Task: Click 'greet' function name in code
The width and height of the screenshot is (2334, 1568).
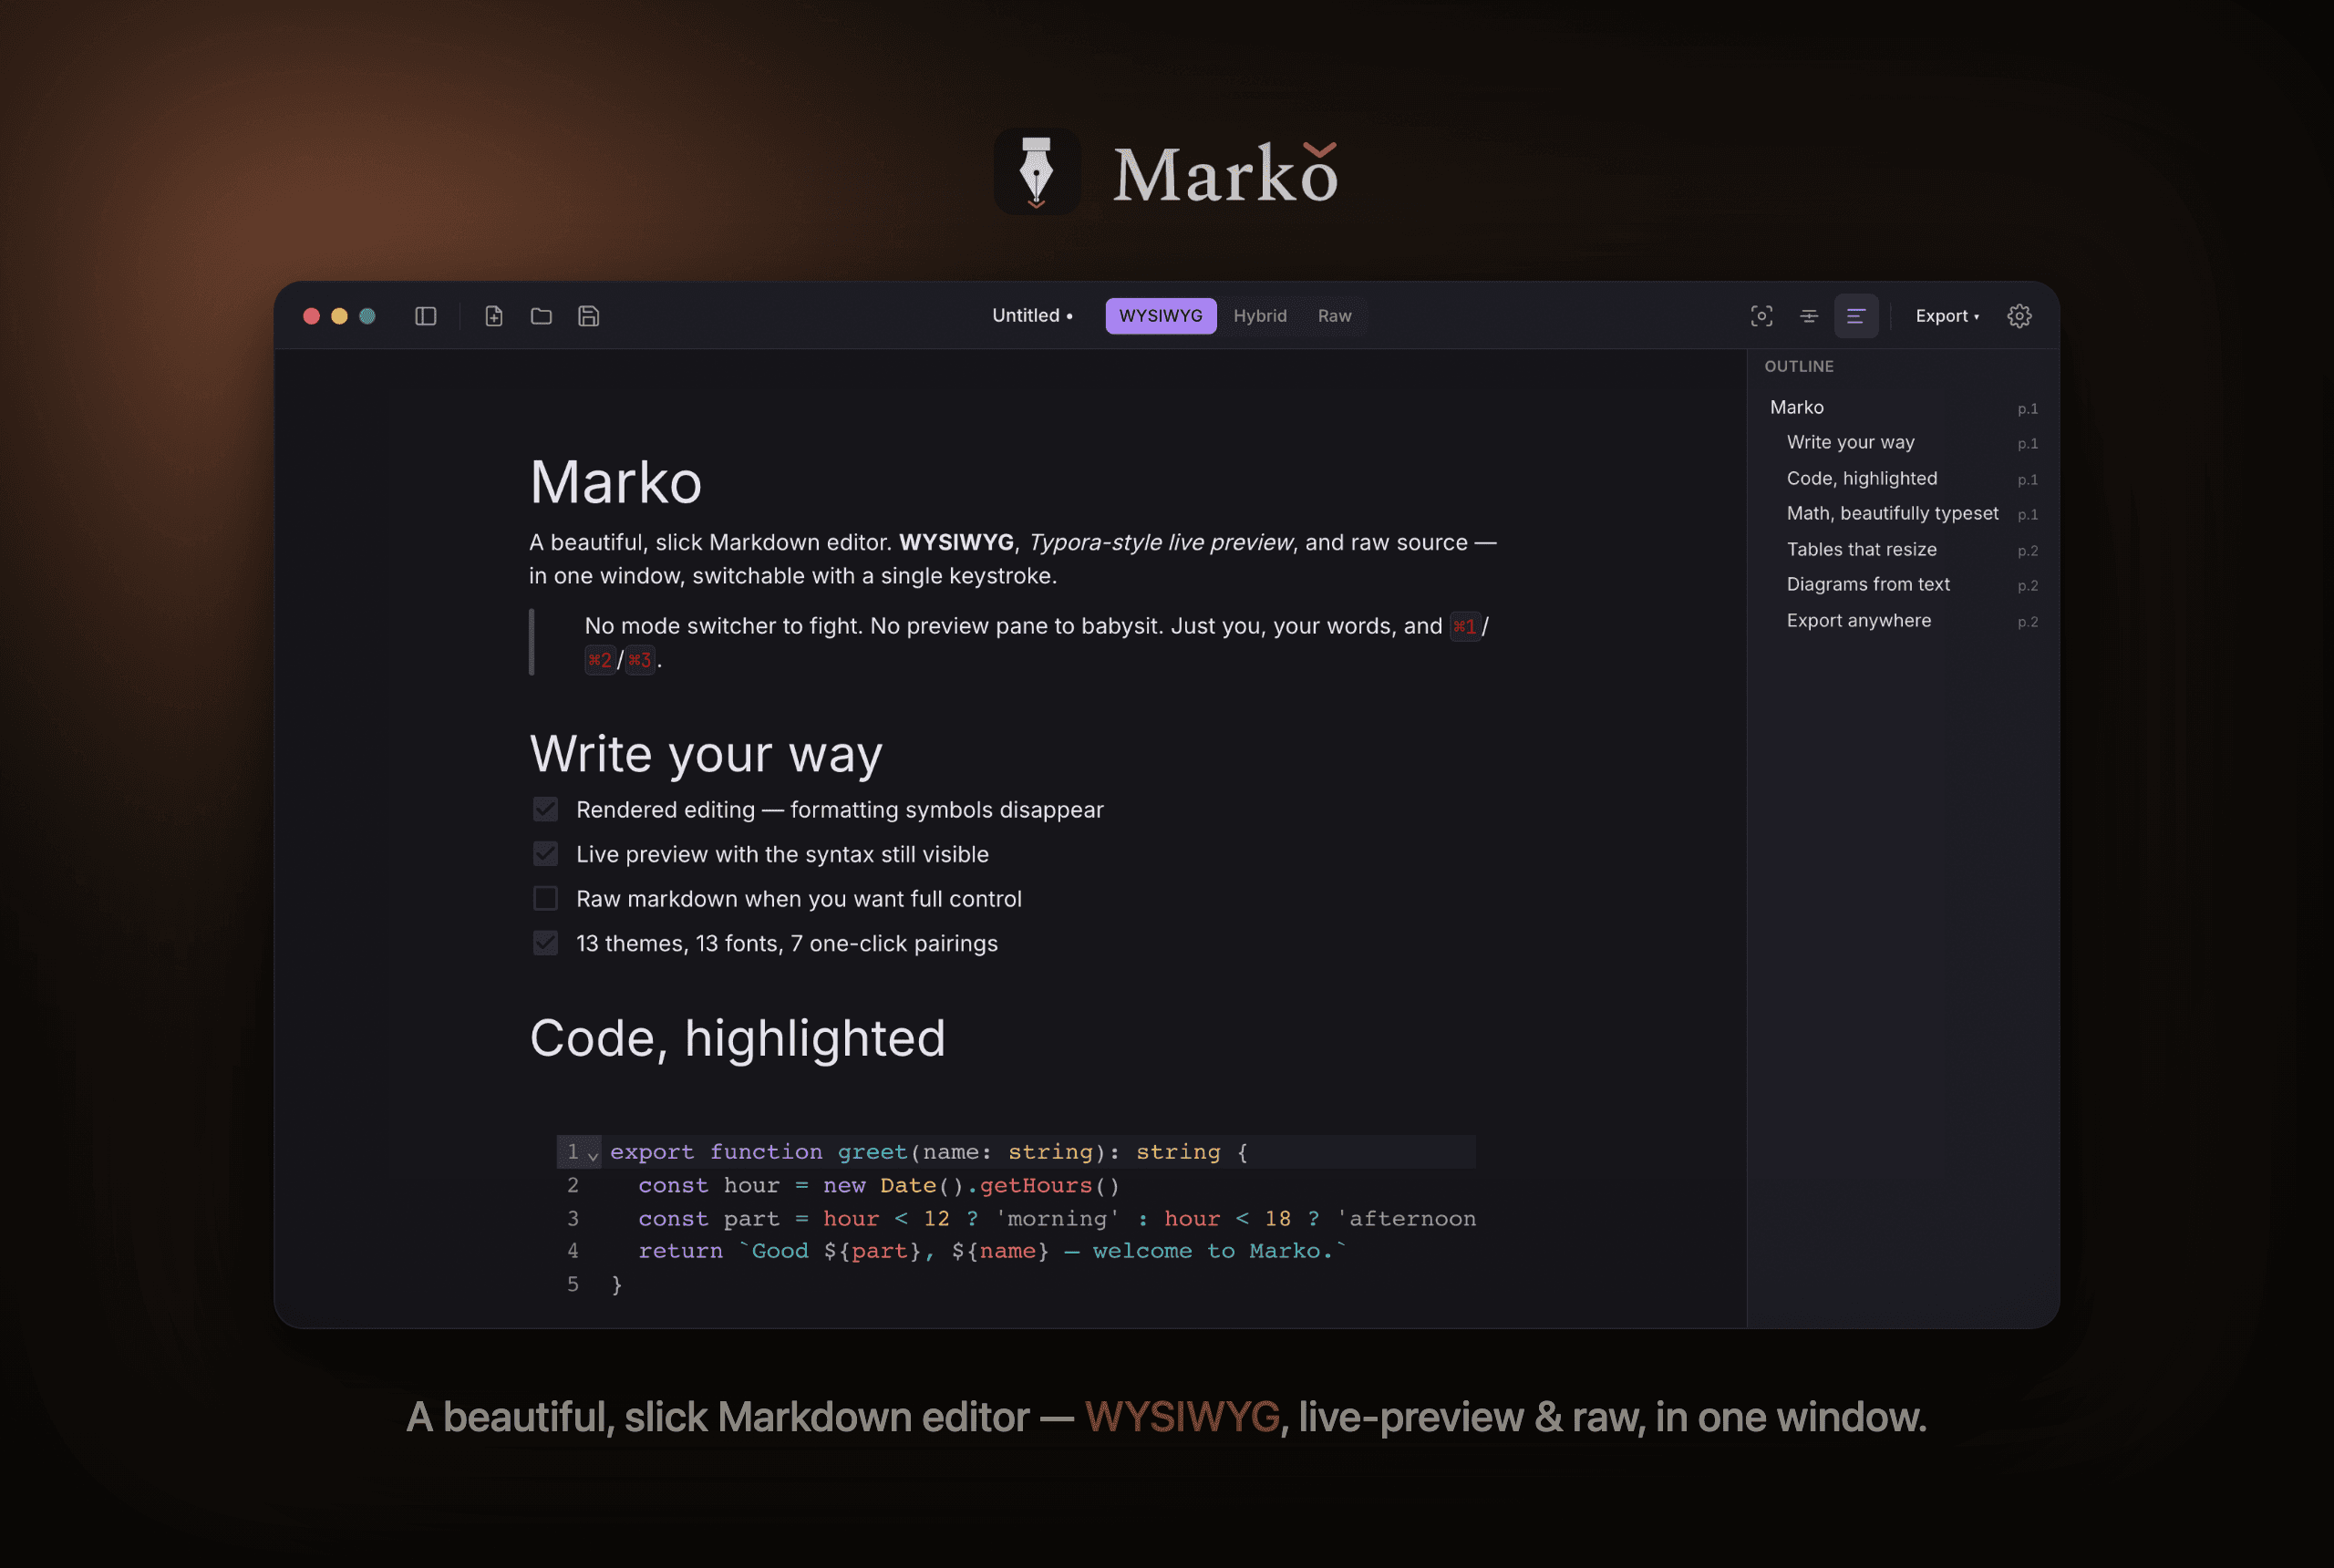Action: click(872, 1152)
